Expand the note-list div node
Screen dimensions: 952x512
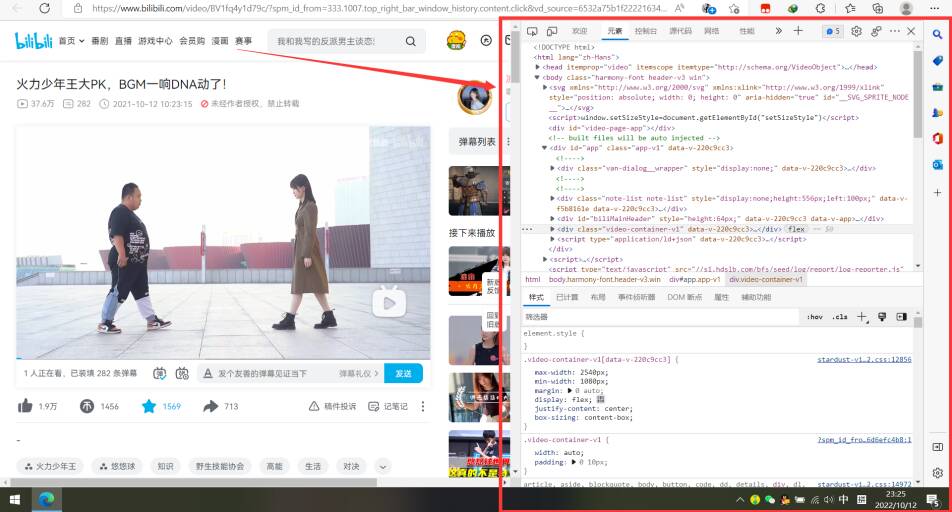tap(552, 199)
